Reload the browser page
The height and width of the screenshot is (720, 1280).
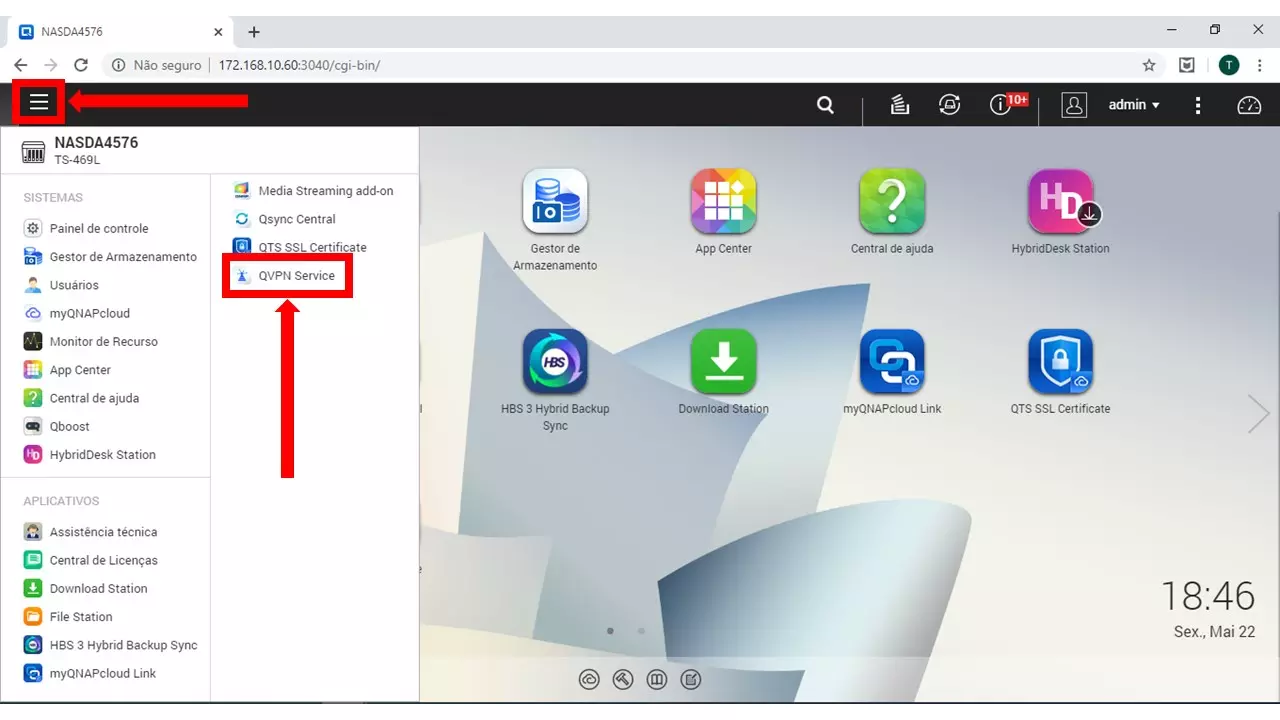(81, 65)
